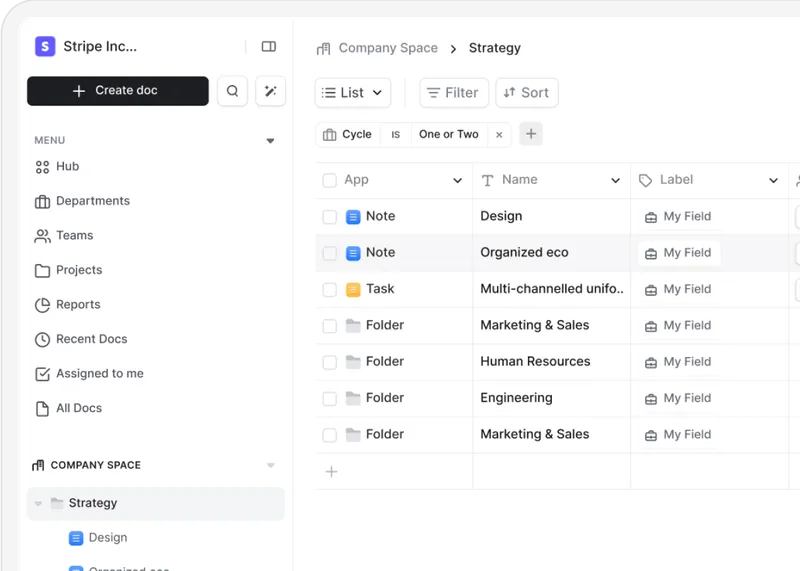
Task: Open the Multi-channelled unifo.. task name
Action: point(552,289)
